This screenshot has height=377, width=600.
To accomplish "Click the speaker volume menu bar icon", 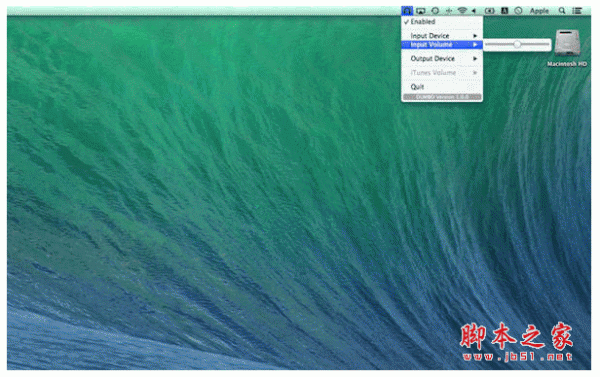I will coord(474,11).
